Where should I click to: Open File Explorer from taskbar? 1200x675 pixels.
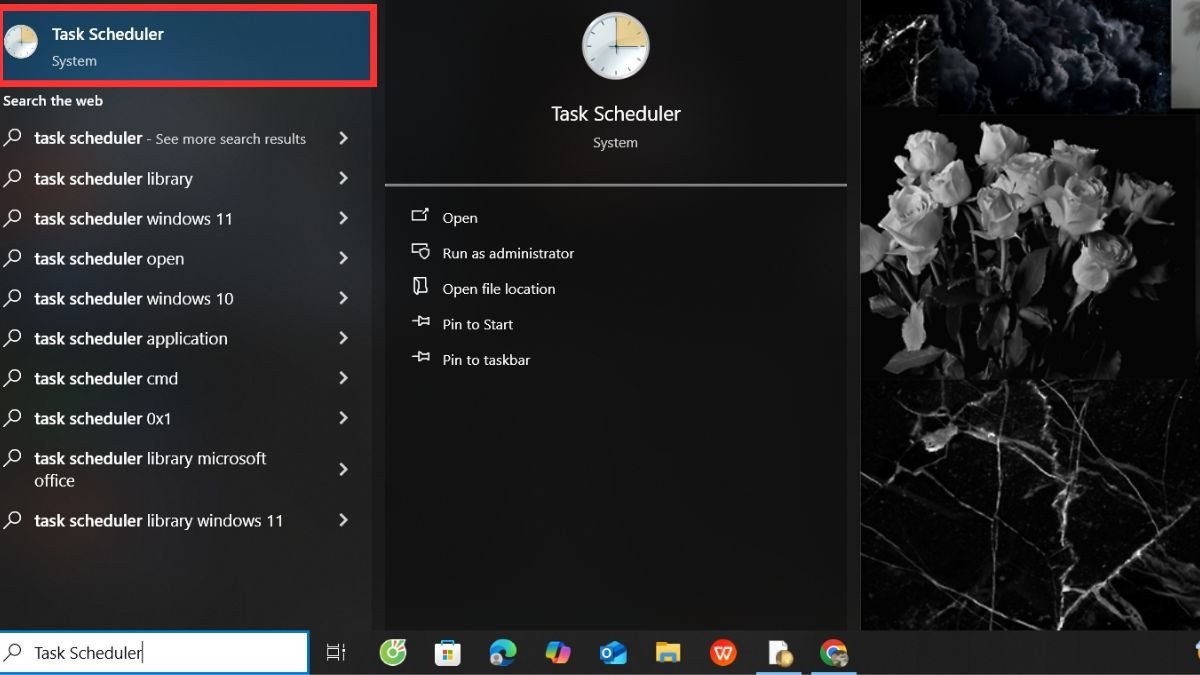668,652
